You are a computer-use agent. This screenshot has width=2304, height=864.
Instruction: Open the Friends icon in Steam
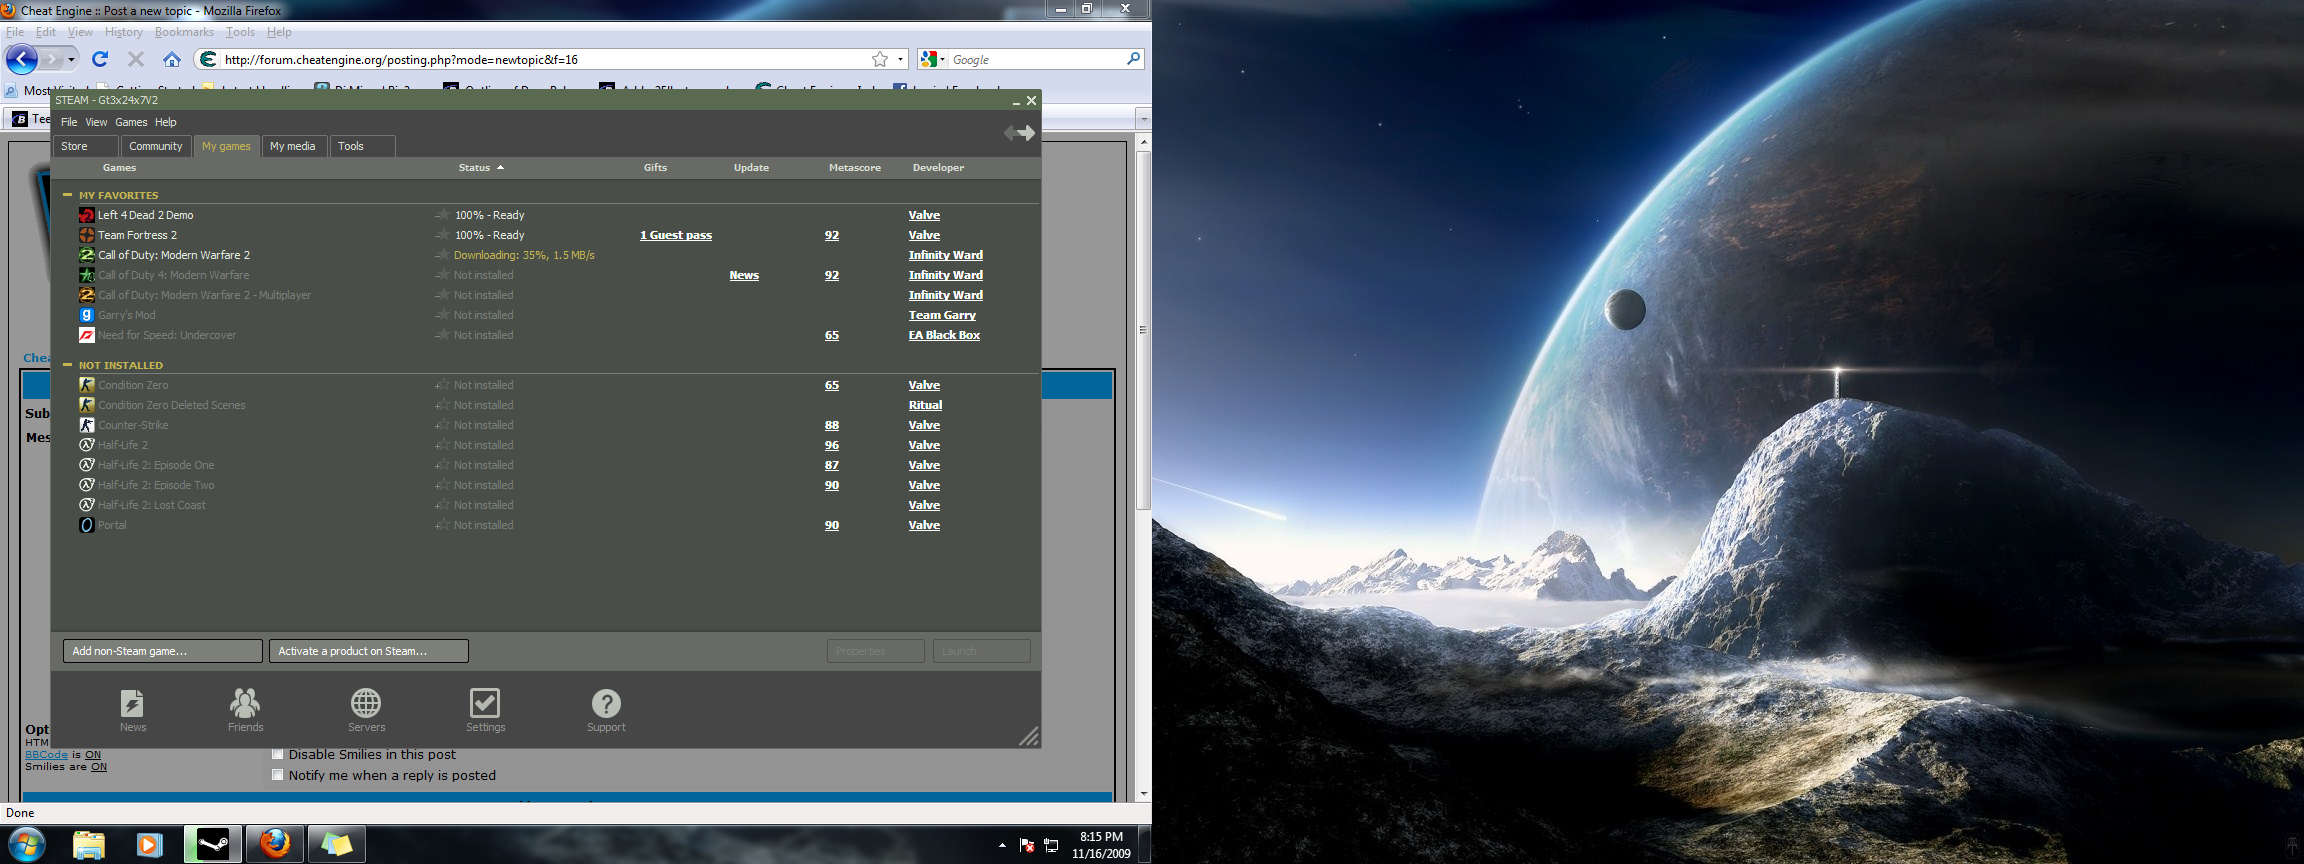[x=245, y=703]
